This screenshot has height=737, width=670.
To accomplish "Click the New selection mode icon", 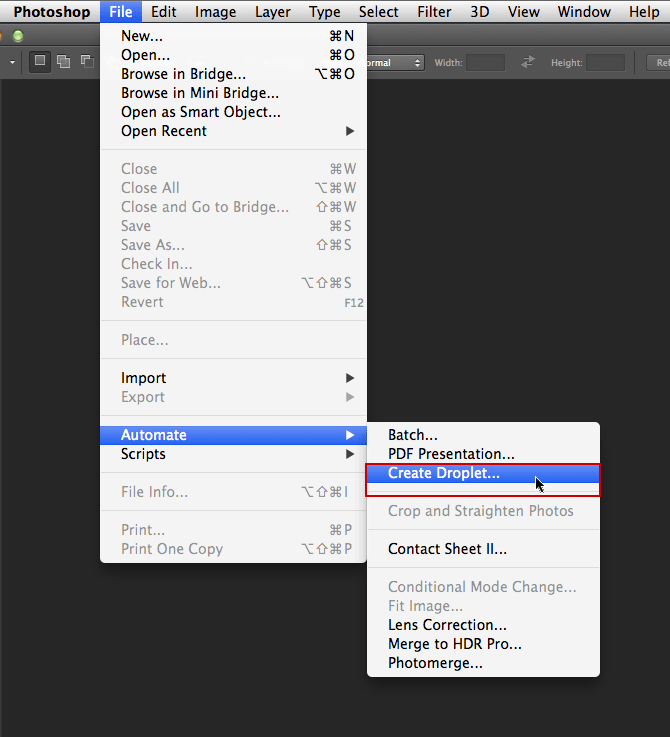I will 40,62.
